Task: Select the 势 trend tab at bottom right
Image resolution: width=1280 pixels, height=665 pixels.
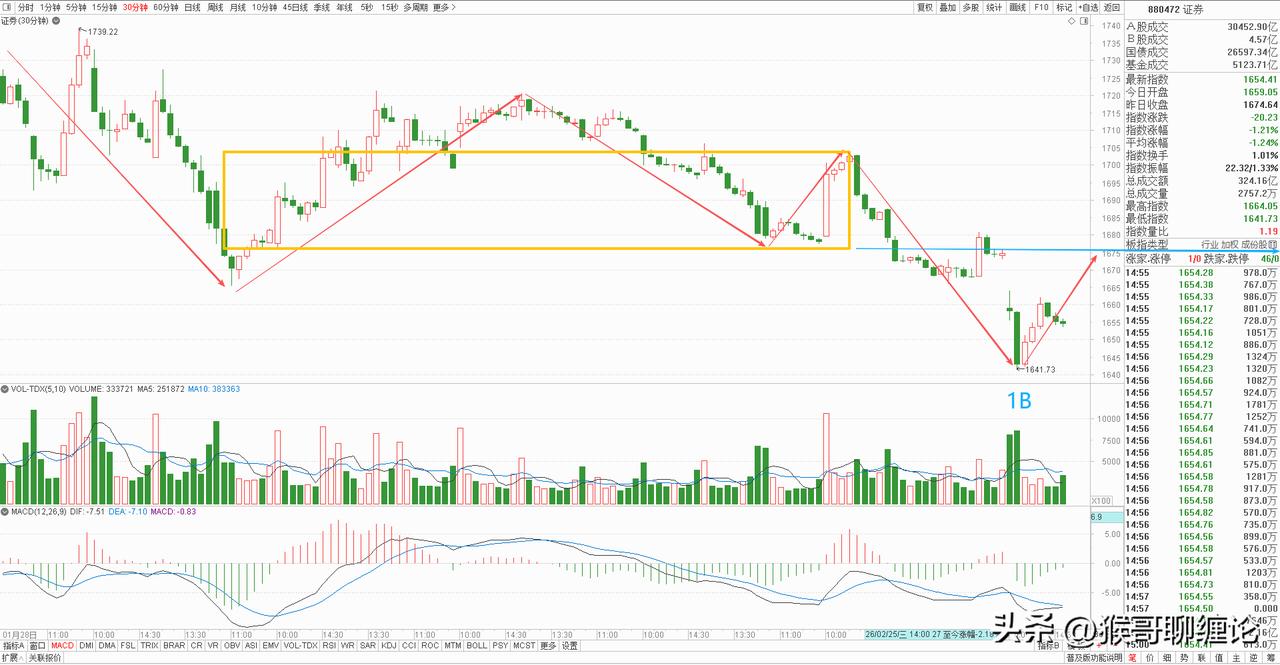Action: (x=1184, y=658)
